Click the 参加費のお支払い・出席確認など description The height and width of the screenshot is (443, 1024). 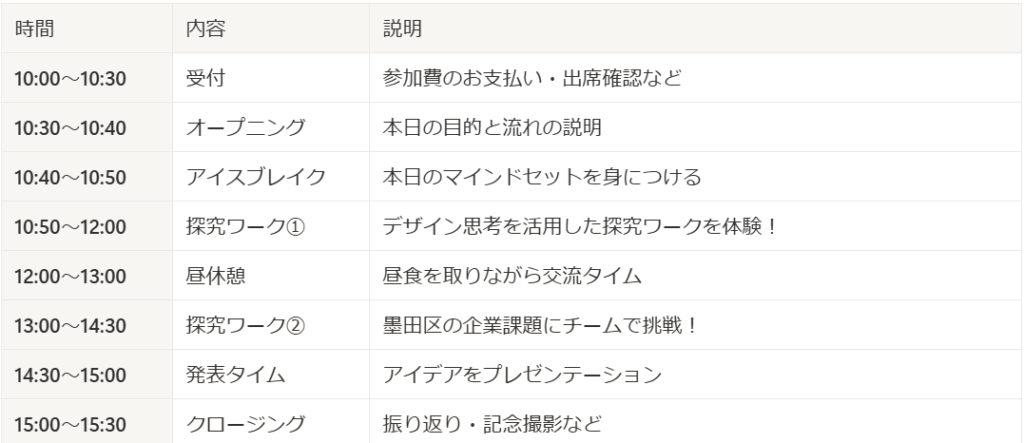coord(532,78)
